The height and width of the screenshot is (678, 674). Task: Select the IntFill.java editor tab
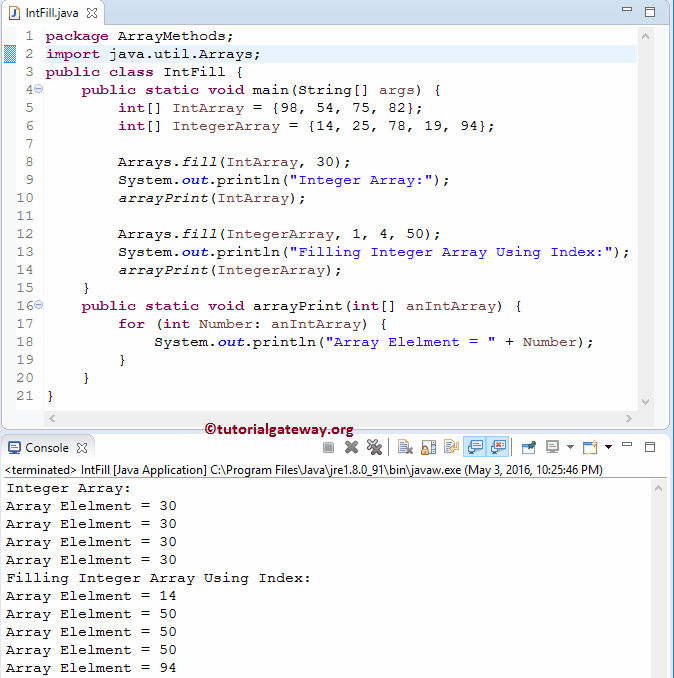point(50,10)
